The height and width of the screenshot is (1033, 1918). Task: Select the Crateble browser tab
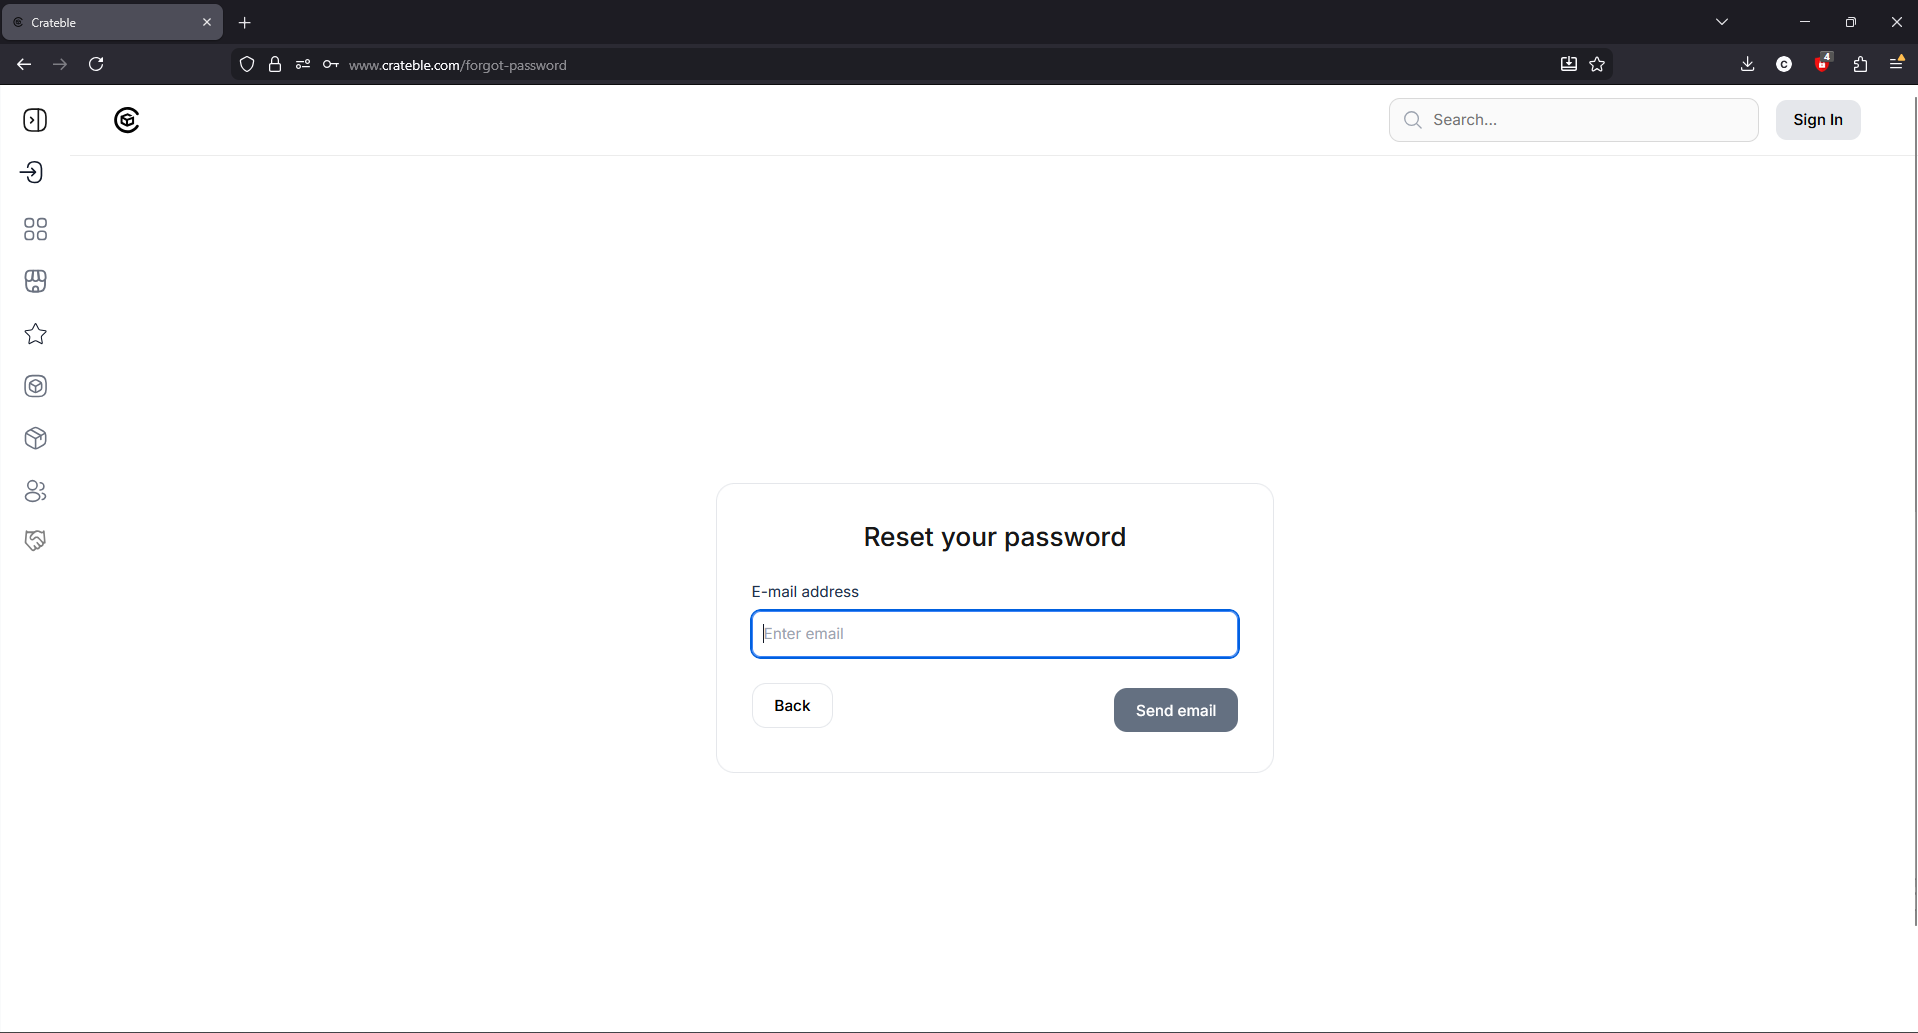tap(112, 22)
